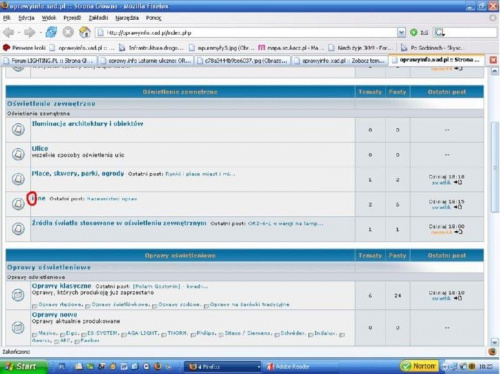The width and height of the screenshot is (500, 374).
Task: Open the Windows Start button
Action: click(x=23, y=366)
